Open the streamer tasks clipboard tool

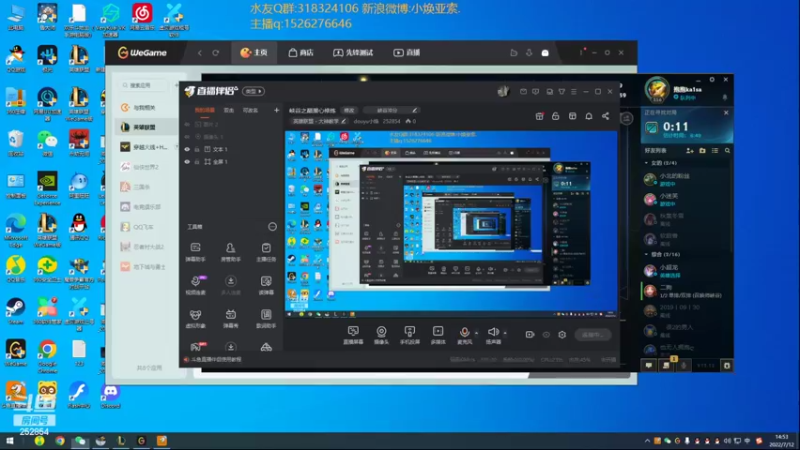click(x=266, y=252)
